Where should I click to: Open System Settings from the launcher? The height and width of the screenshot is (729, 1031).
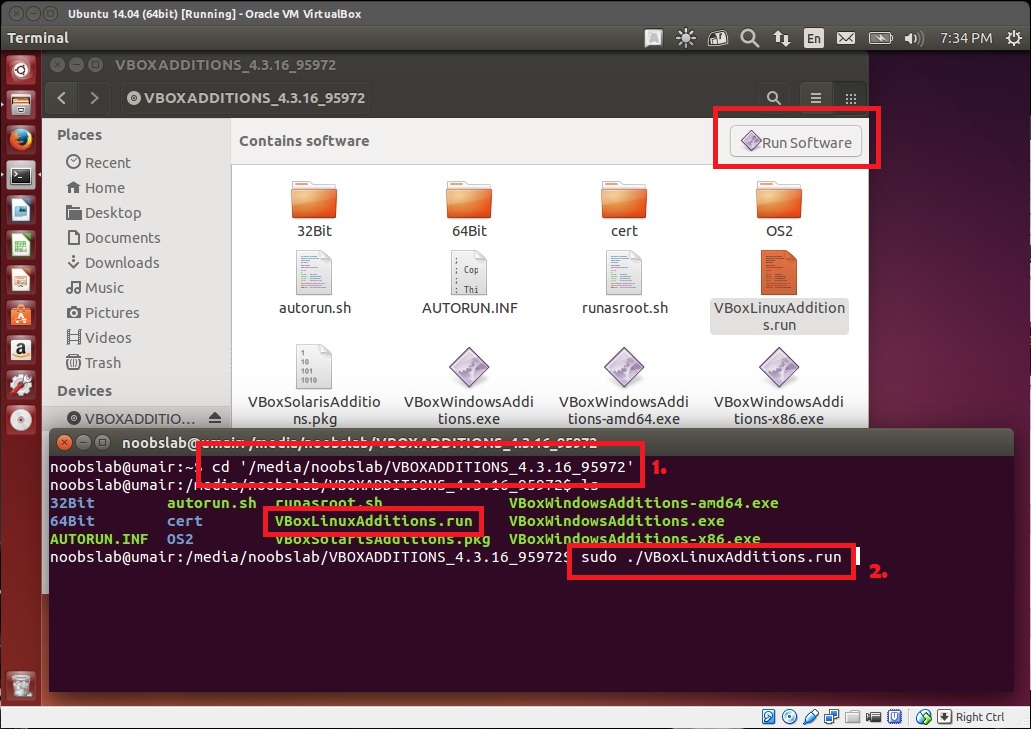click(x=20, y=385)
